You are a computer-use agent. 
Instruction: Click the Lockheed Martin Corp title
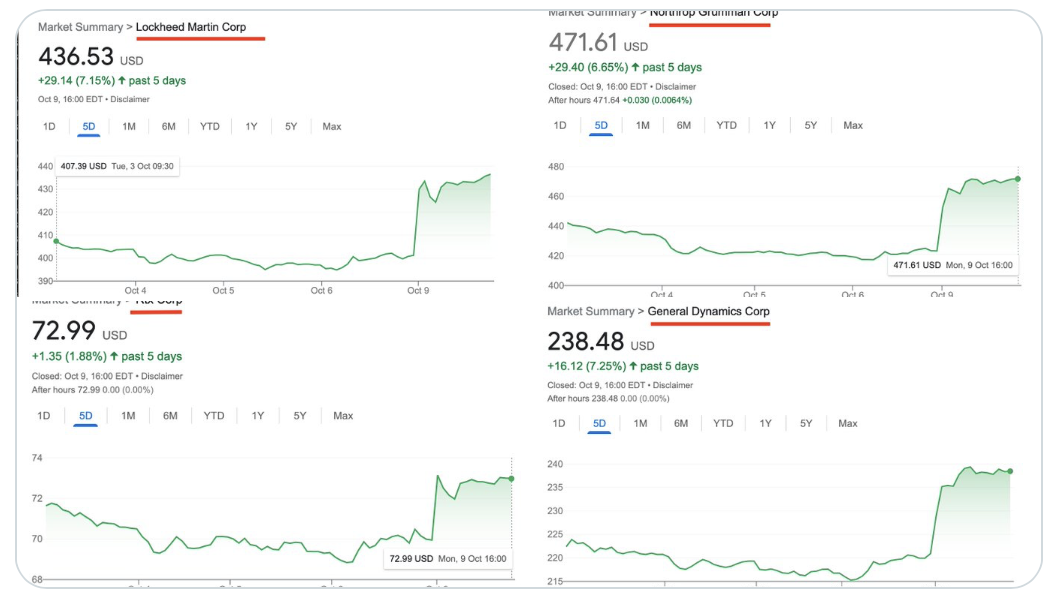191,27
